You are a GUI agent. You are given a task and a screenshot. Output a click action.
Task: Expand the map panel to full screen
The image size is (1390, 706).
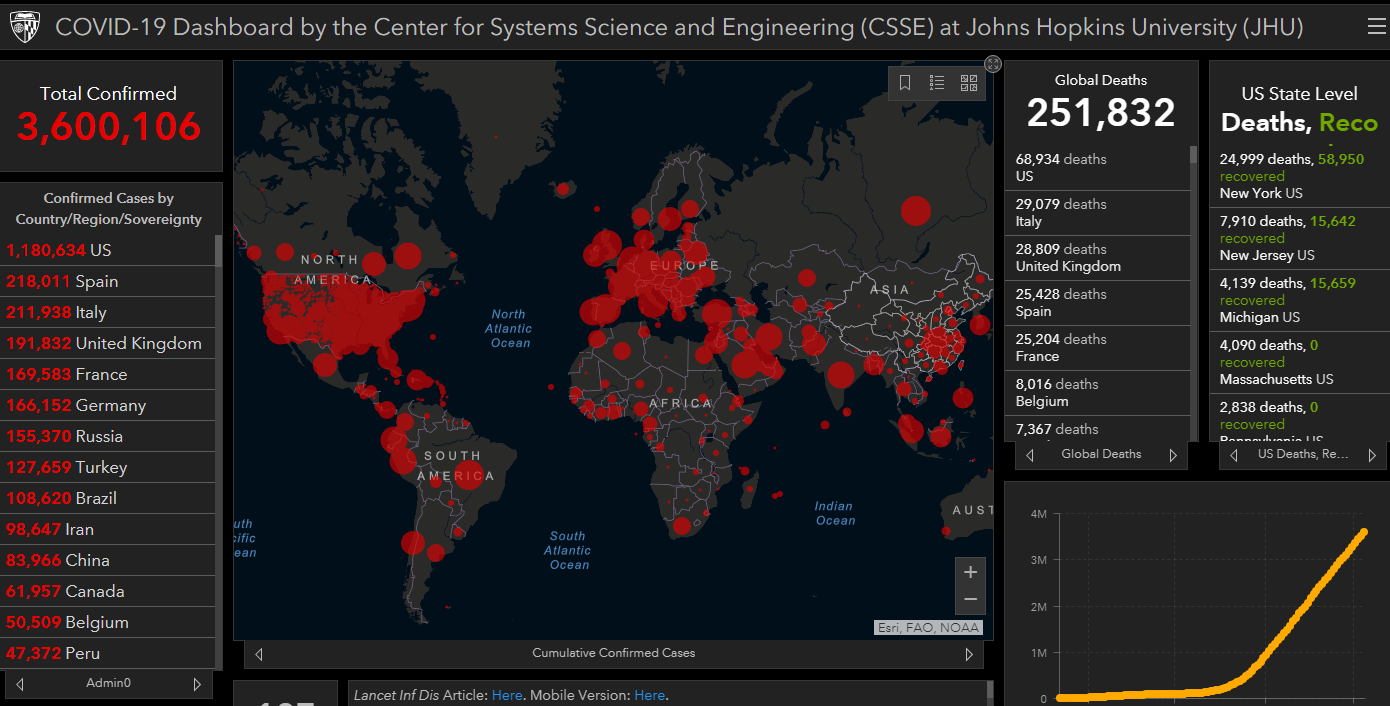point(993,64)
